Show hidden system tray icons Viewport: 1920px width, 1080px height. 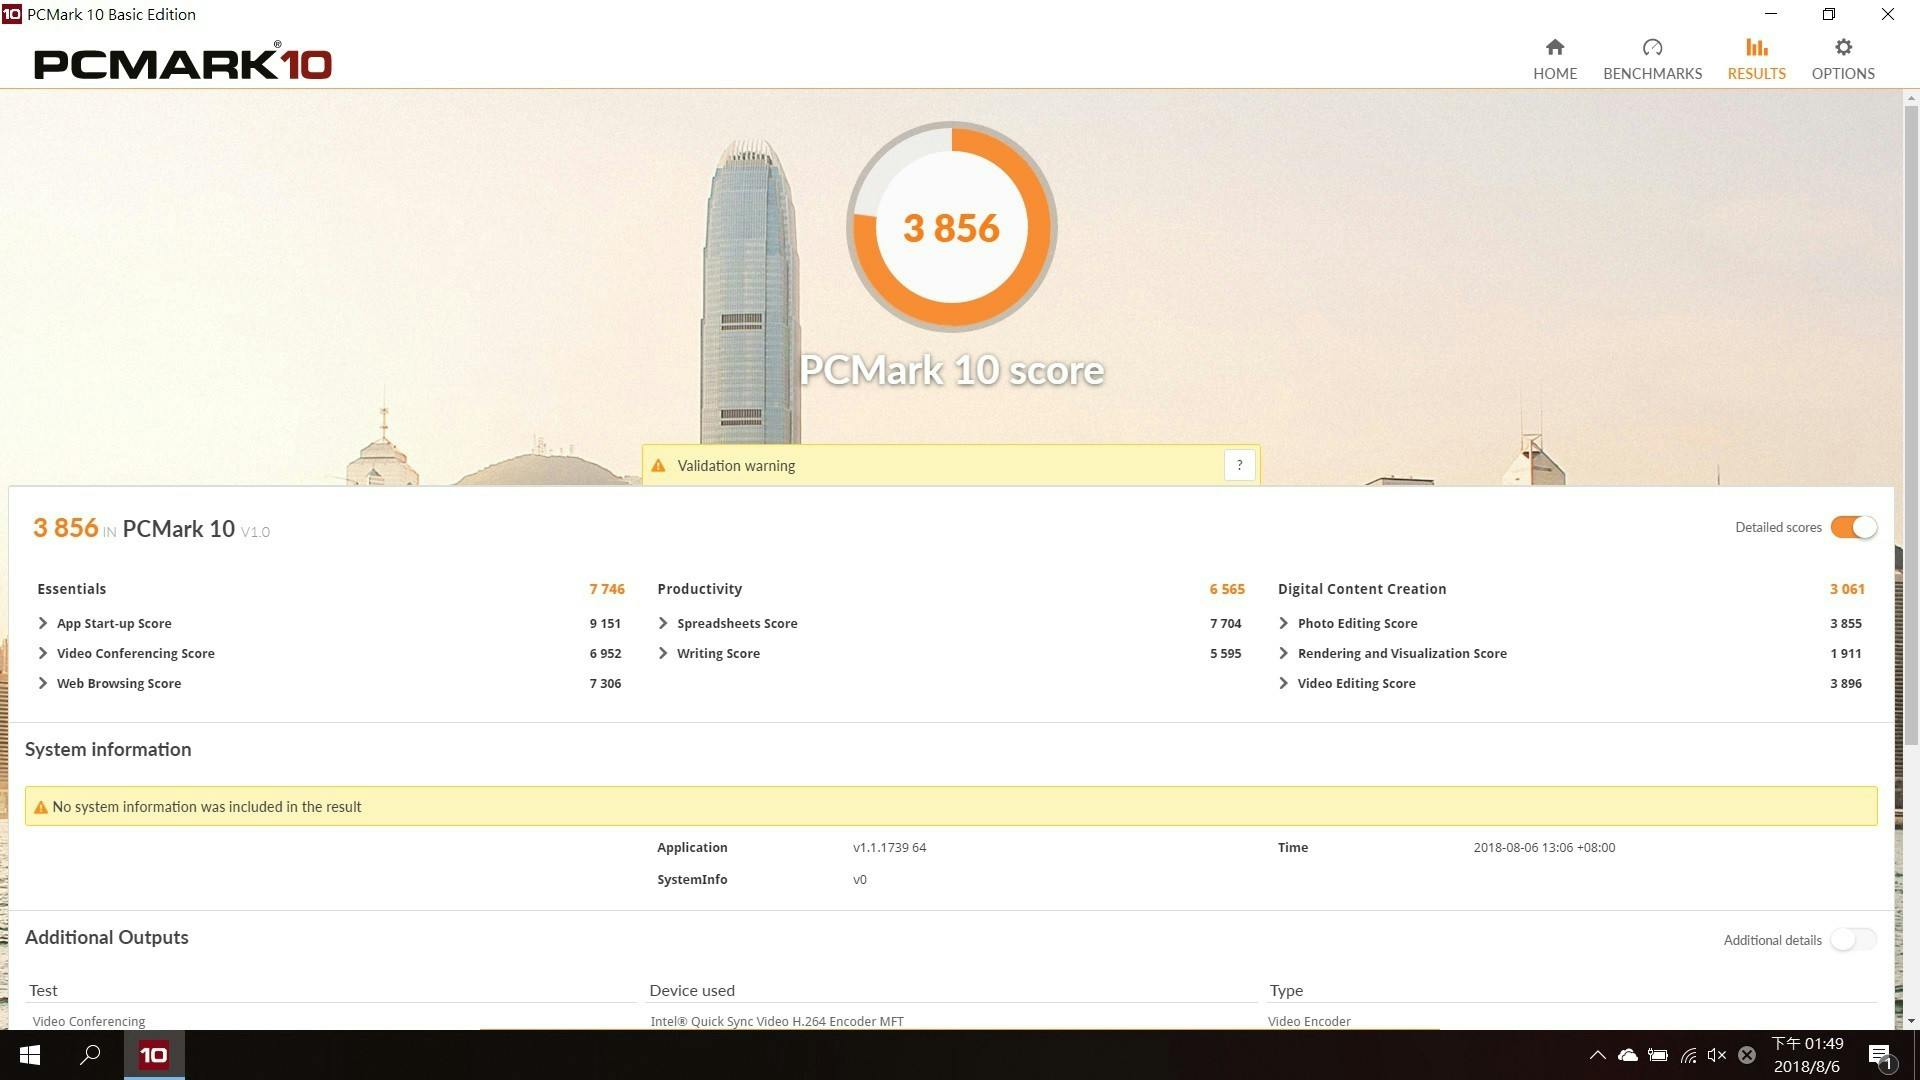click(x=1597, y=1055)
